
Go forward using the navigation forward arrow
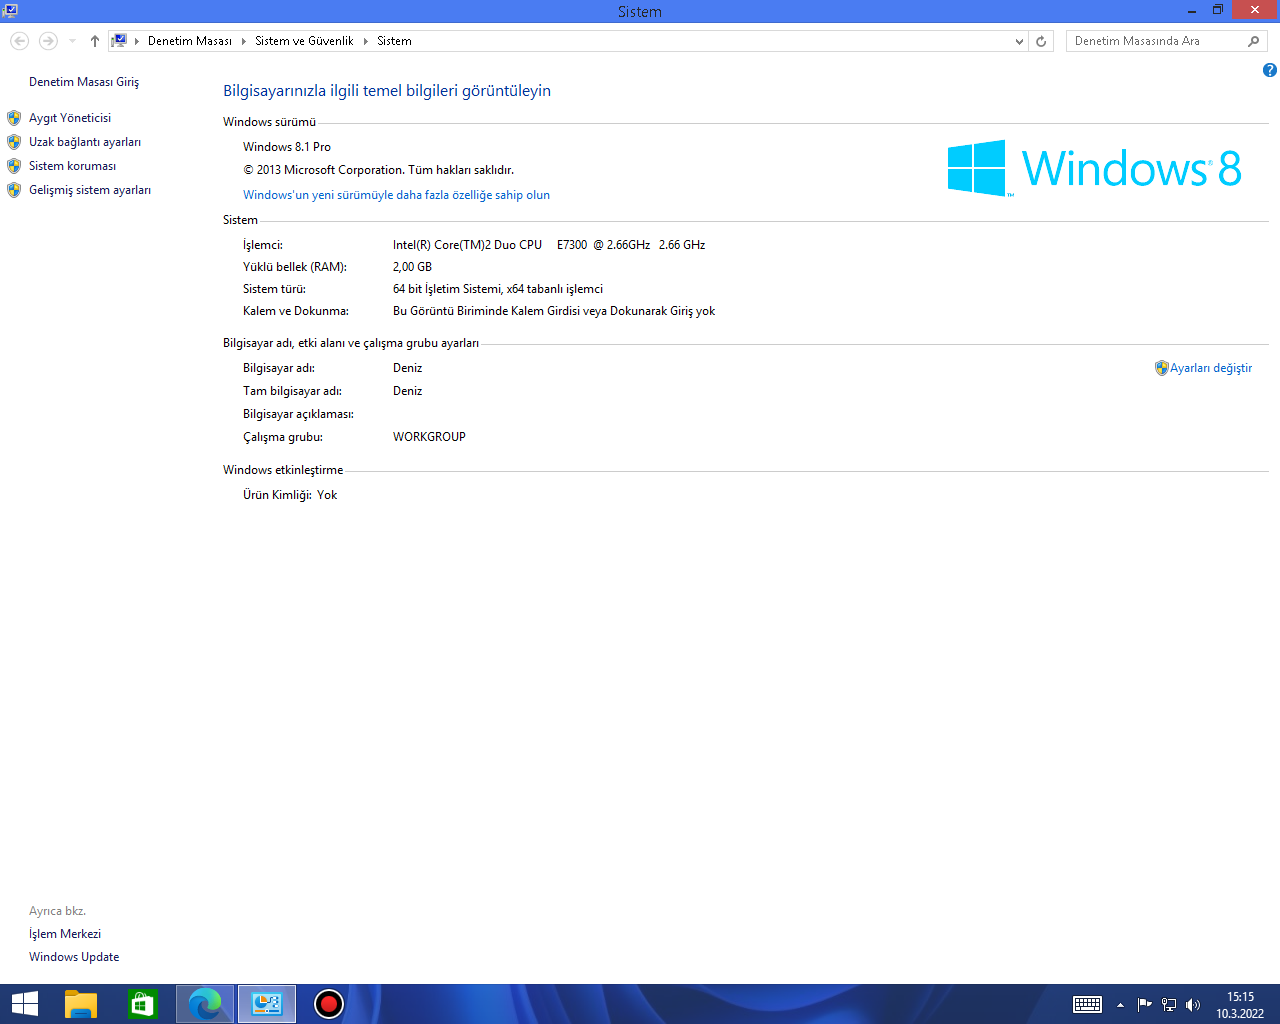click(x=48, y=41)
